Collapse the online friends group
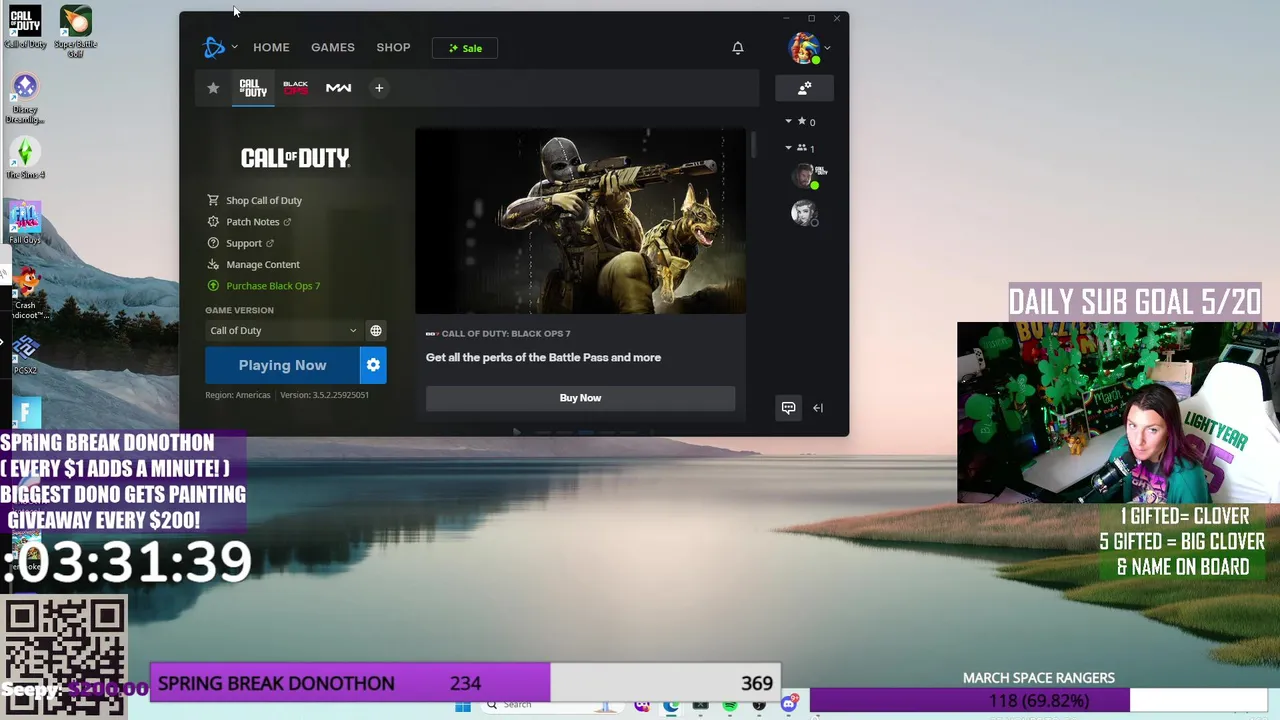1280x720 pixels. [788, 148]
